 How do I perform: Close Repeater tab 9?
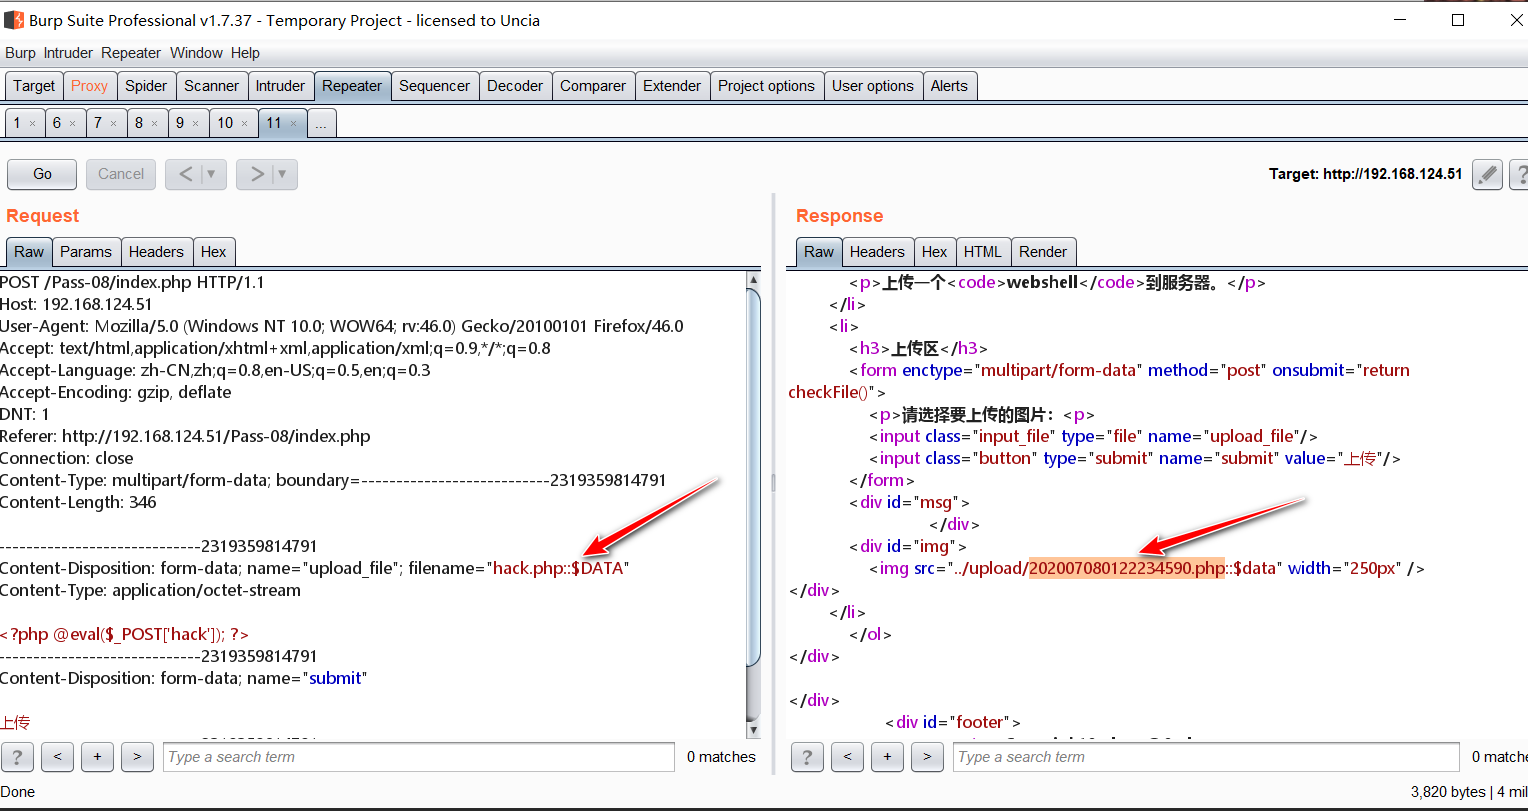(x=195, y=124)
